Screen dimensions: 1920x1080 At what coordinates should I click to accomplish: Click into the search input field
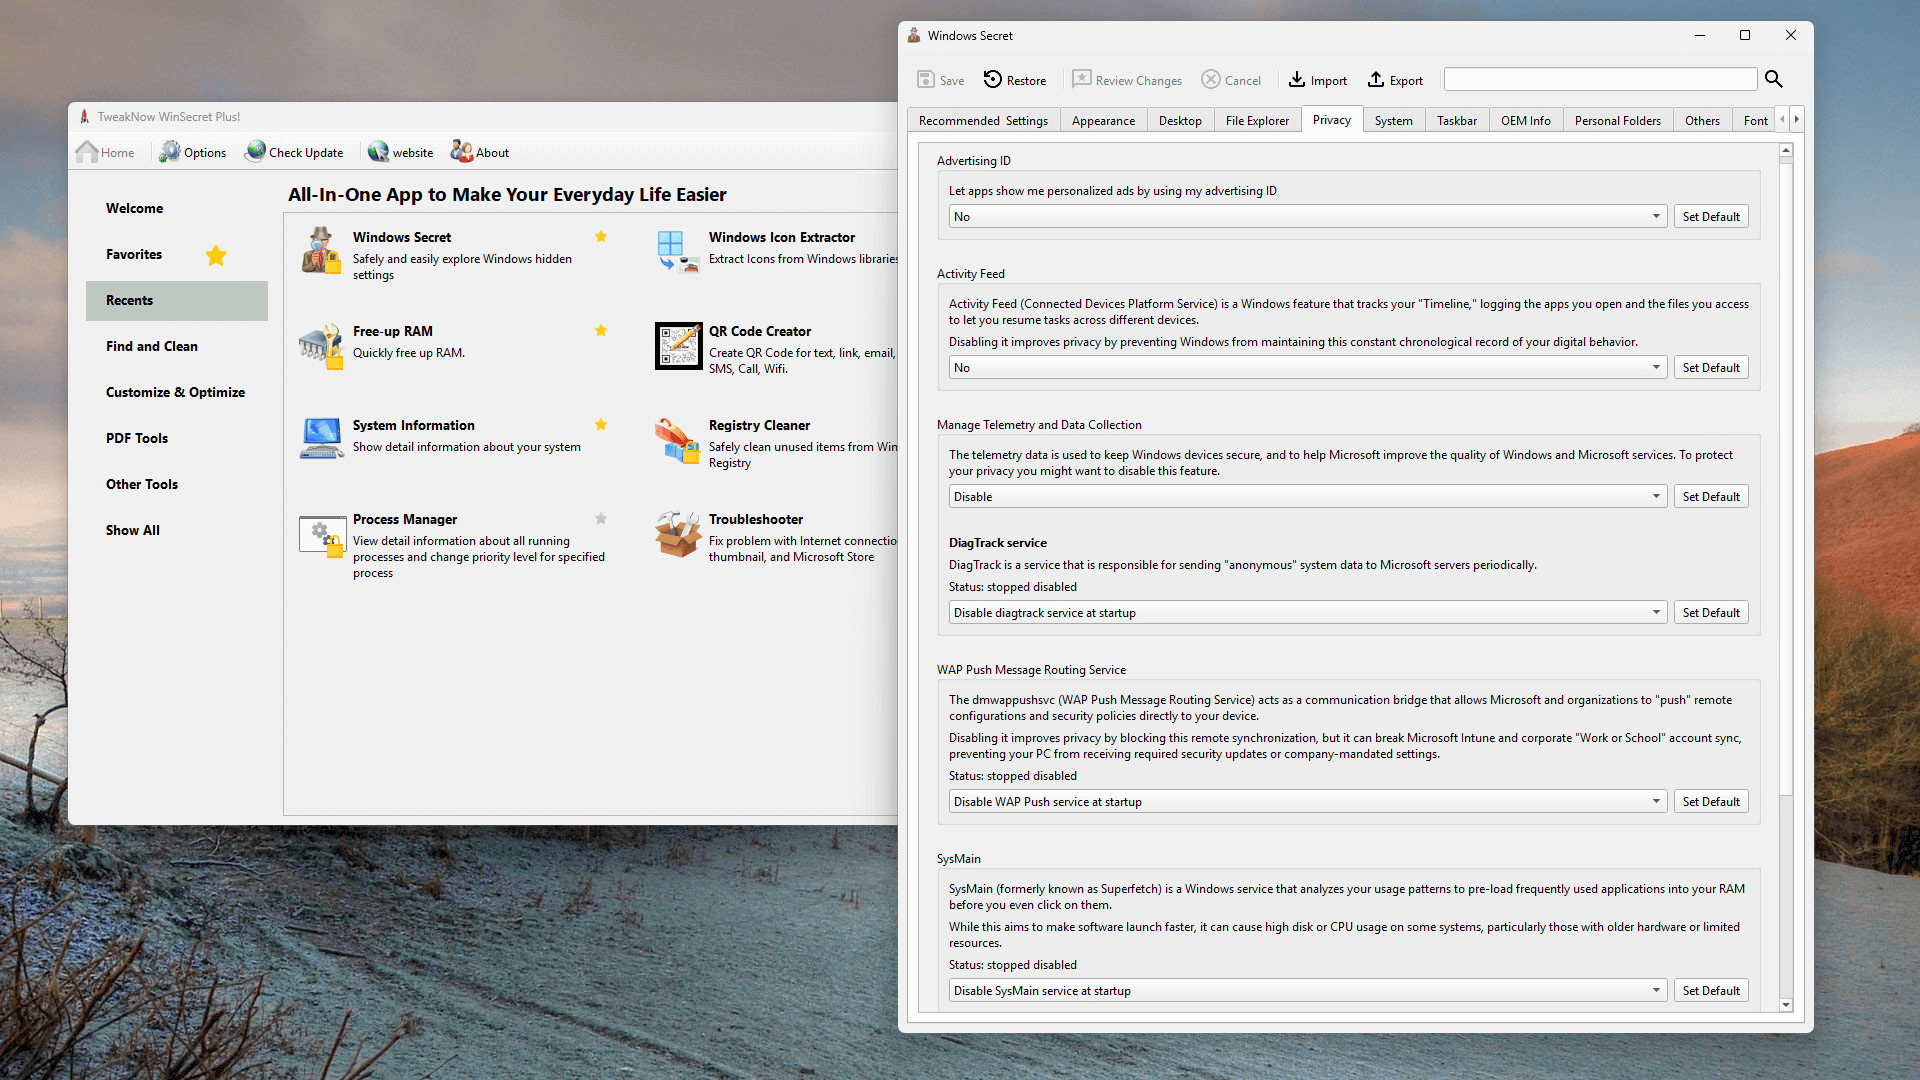point(1599,79)
